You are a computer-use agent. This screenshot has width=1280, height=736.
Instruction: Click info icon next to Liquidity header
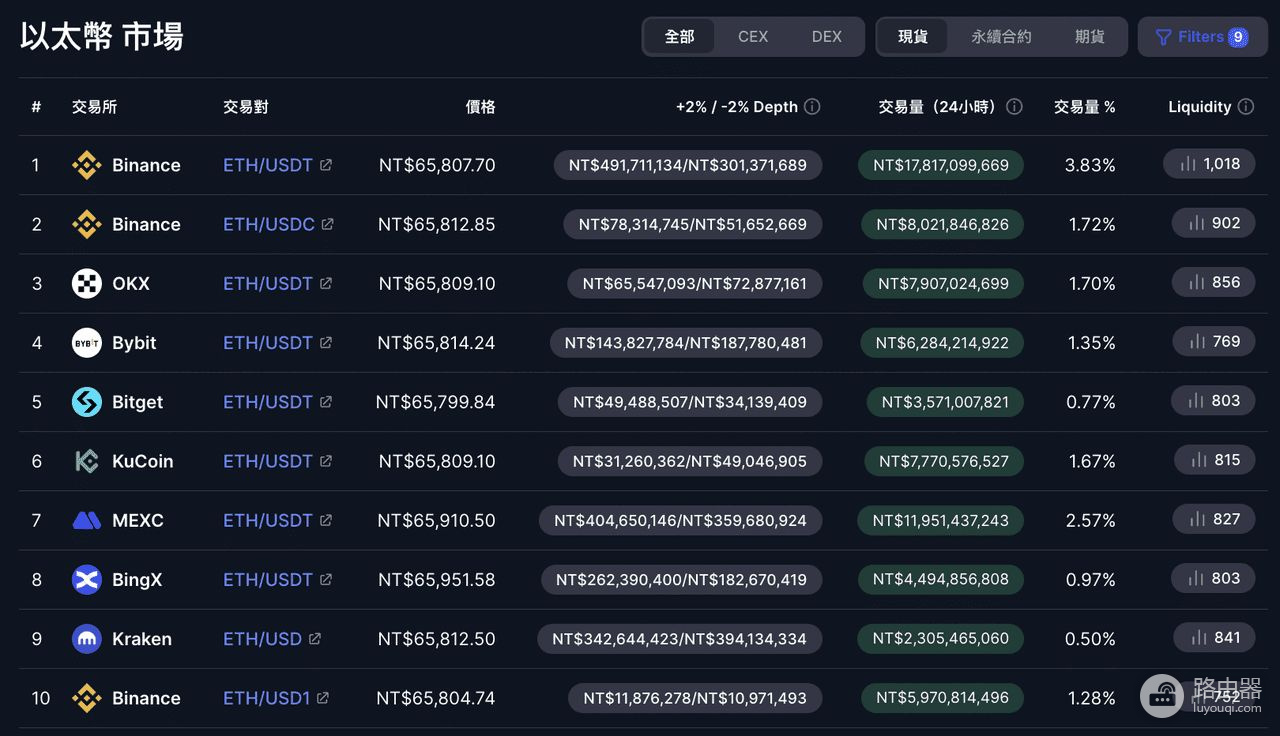1246,107
